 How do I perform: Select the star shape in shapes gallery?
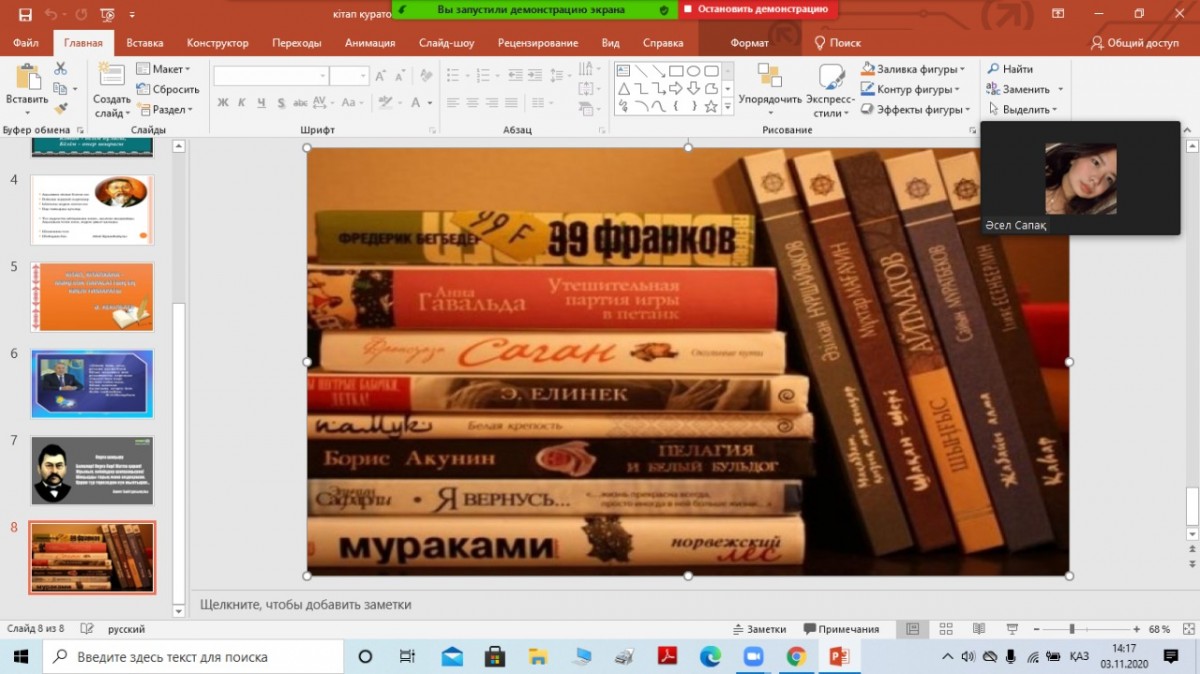[x=711, y=106]
